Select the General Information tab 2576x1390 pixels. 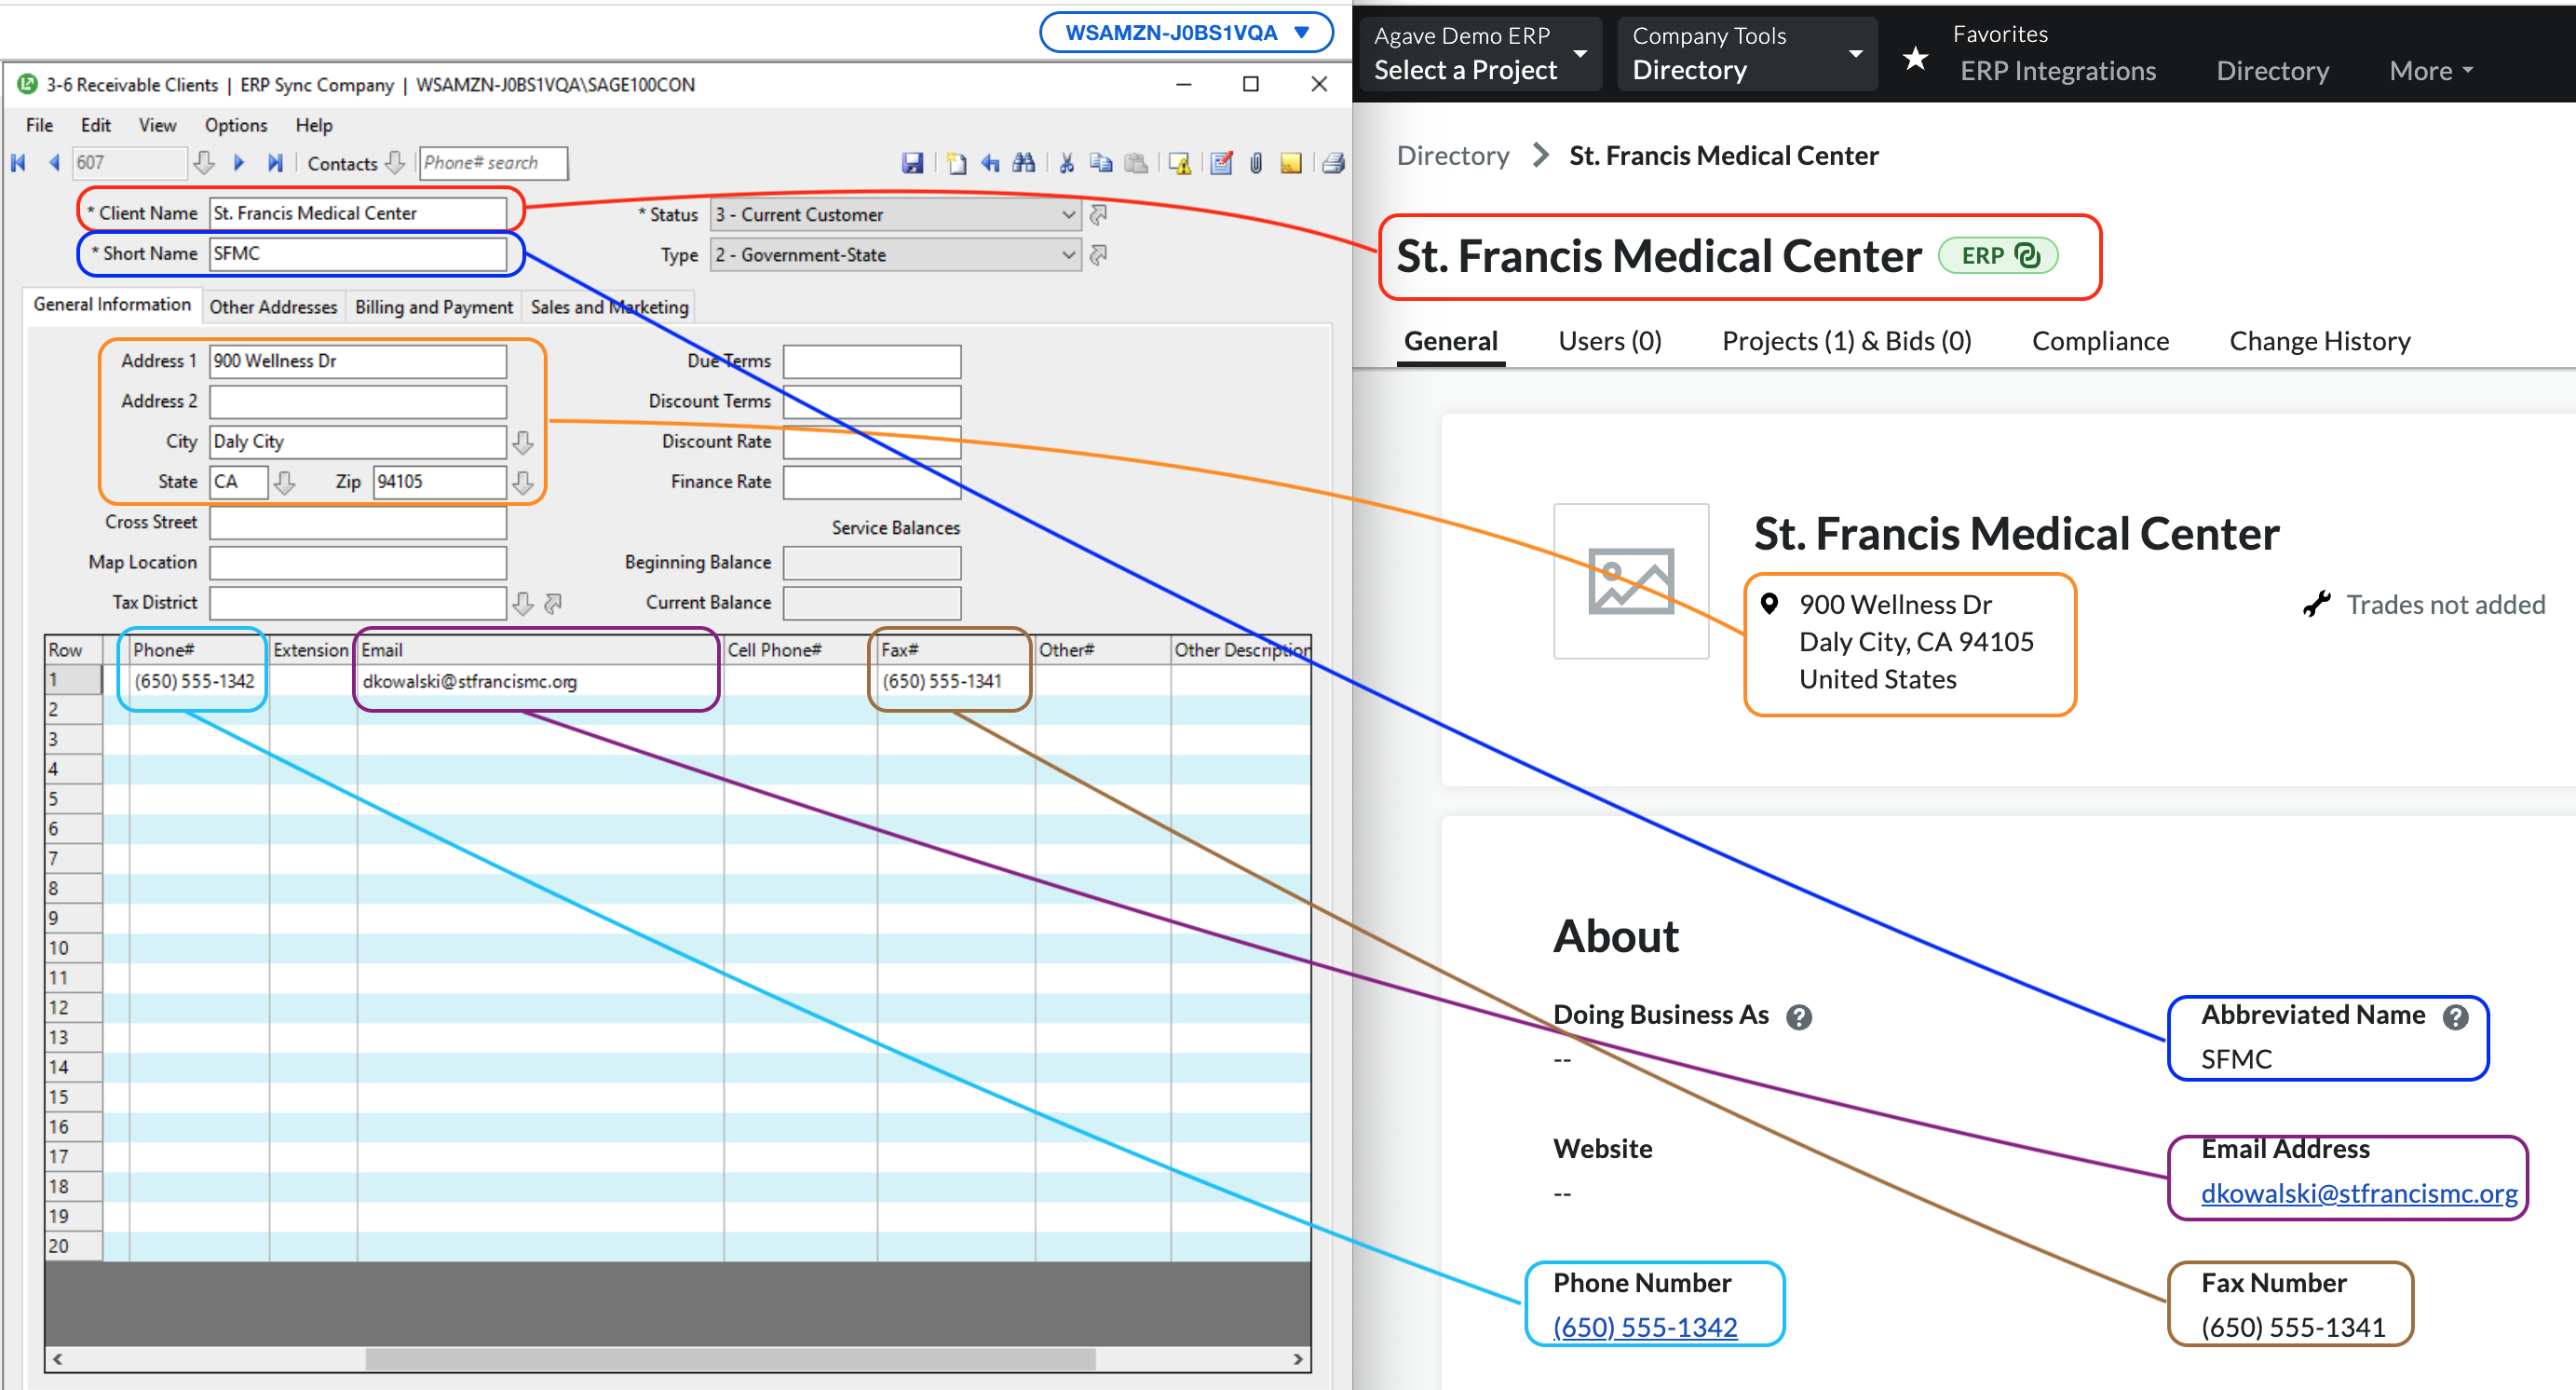point(112,305)
